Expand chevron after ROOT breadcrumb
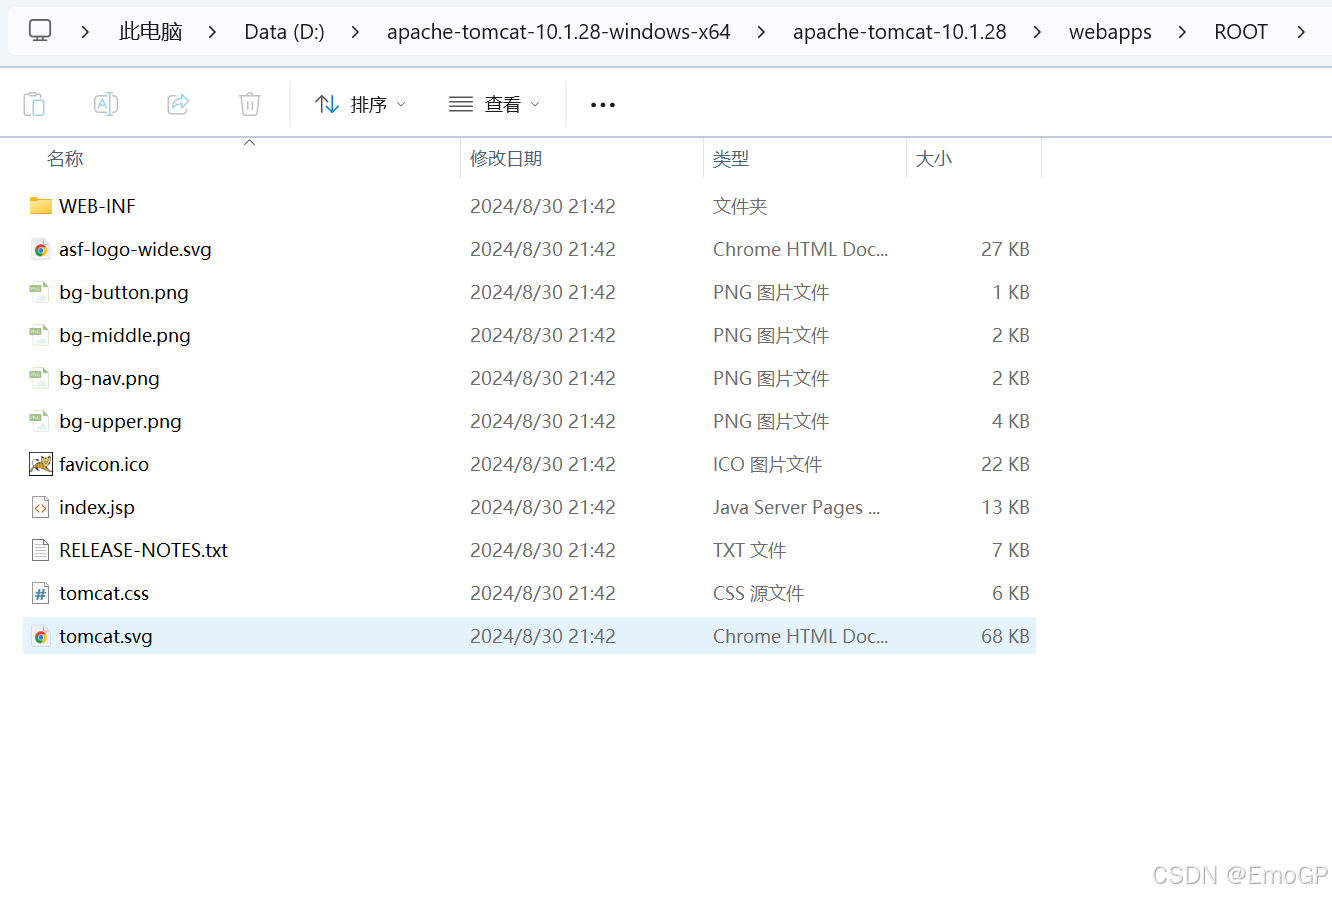 click(x=1300, y=32)
